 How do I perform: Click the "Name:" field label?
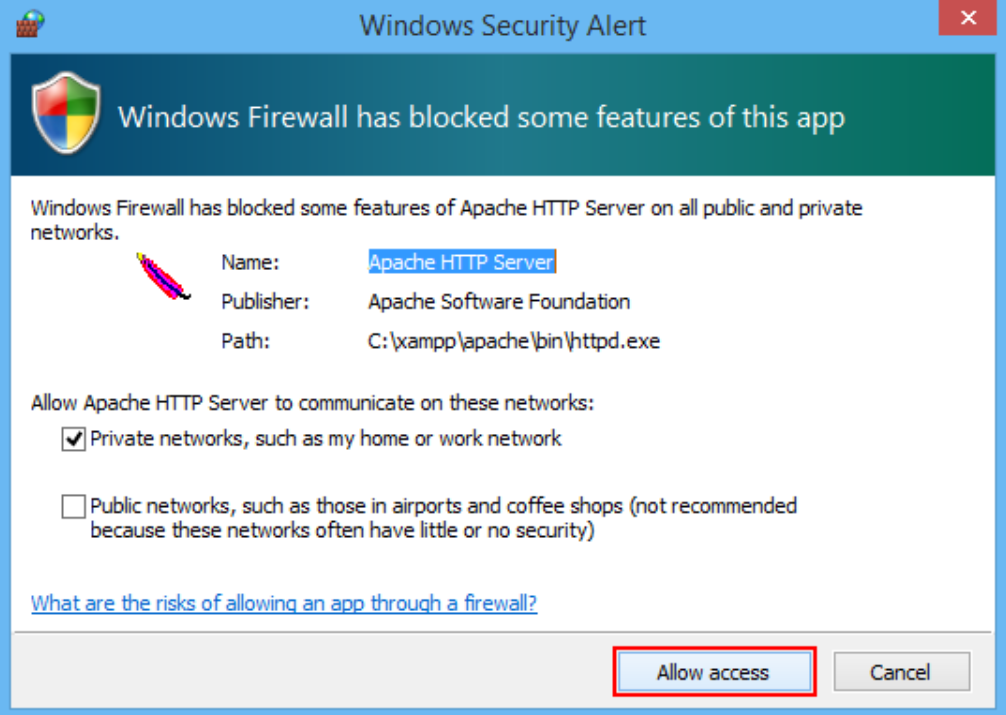[250, 262]
